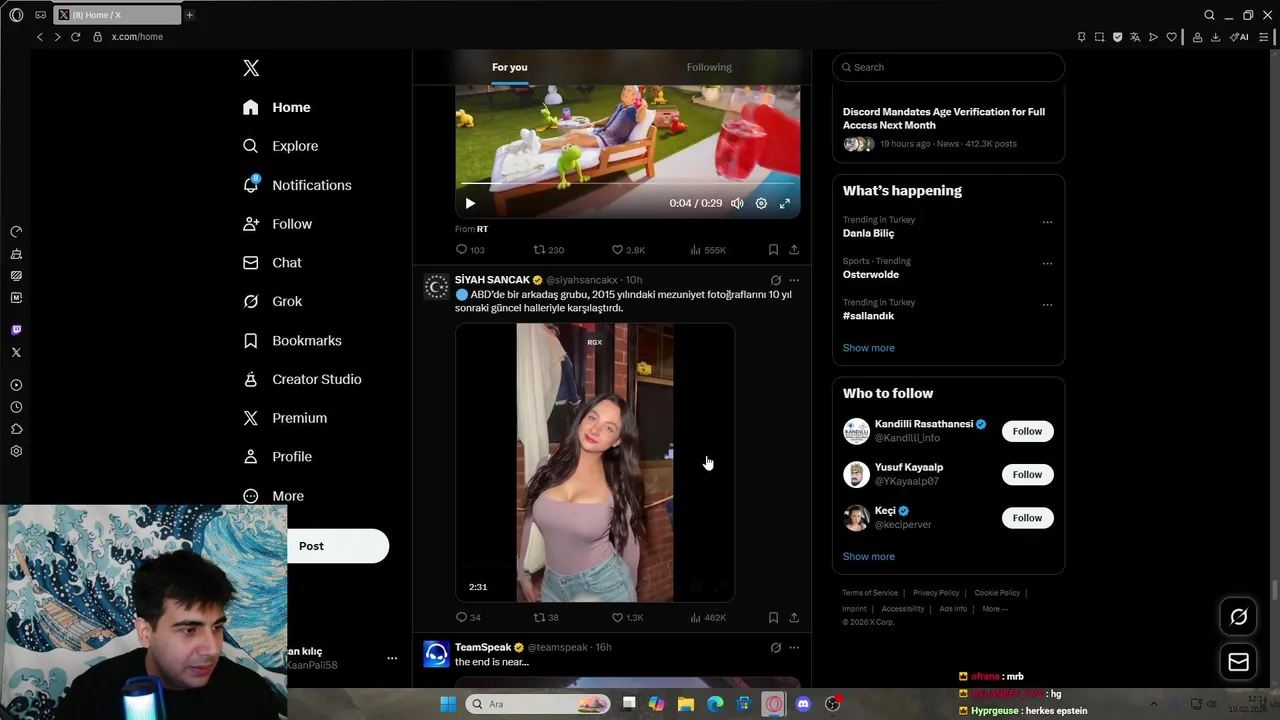Screen dimensions: 1280x720
Task: Open Windows Start menu
Action: point(448,704)
